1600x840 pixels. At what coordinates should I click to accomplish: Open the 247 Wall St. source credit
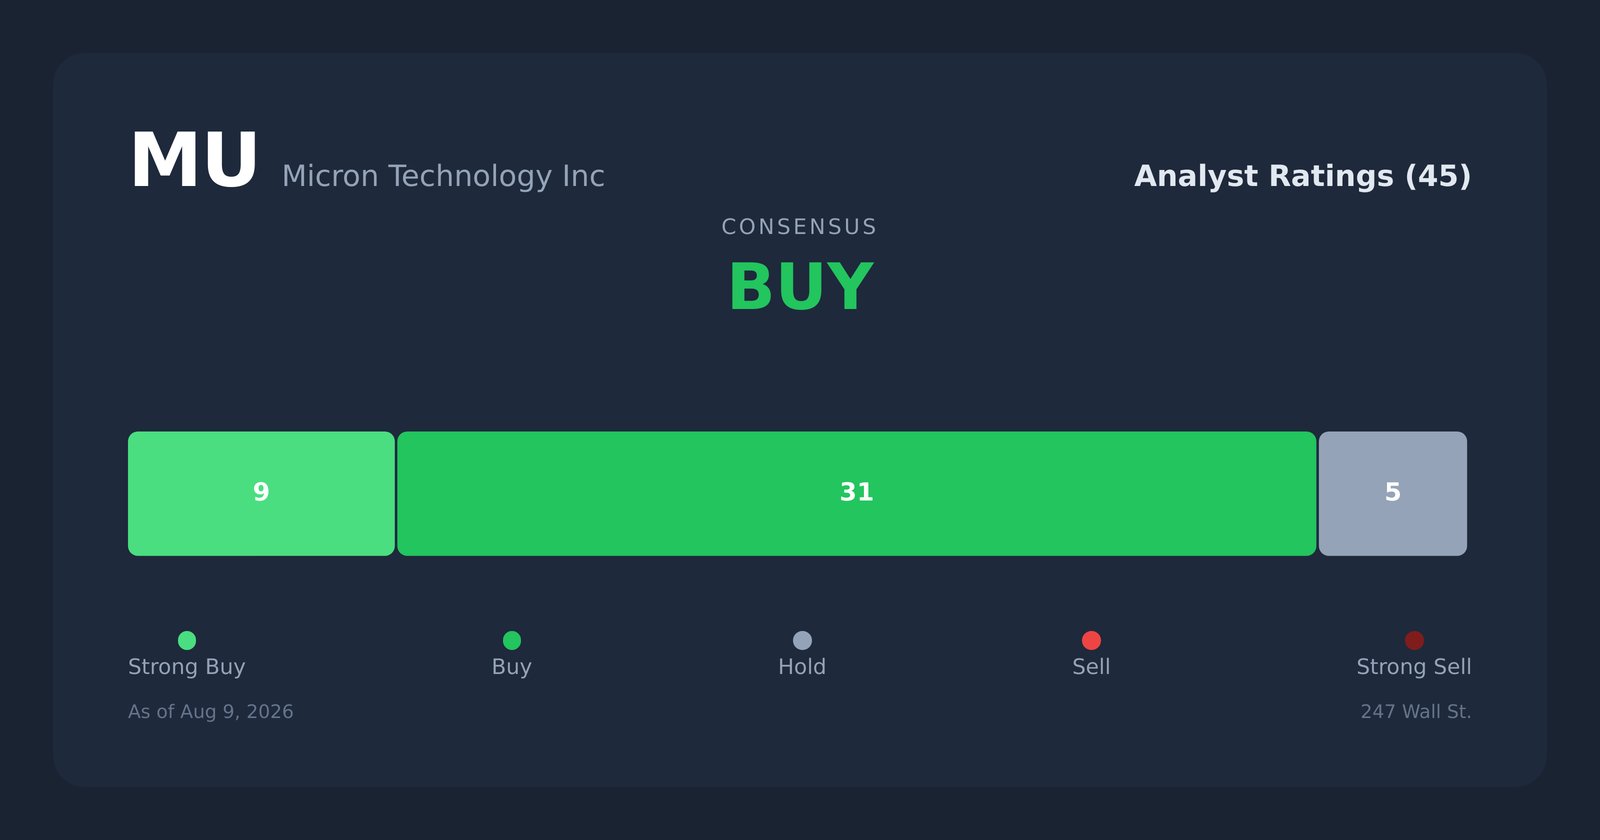pos(1416,712)
